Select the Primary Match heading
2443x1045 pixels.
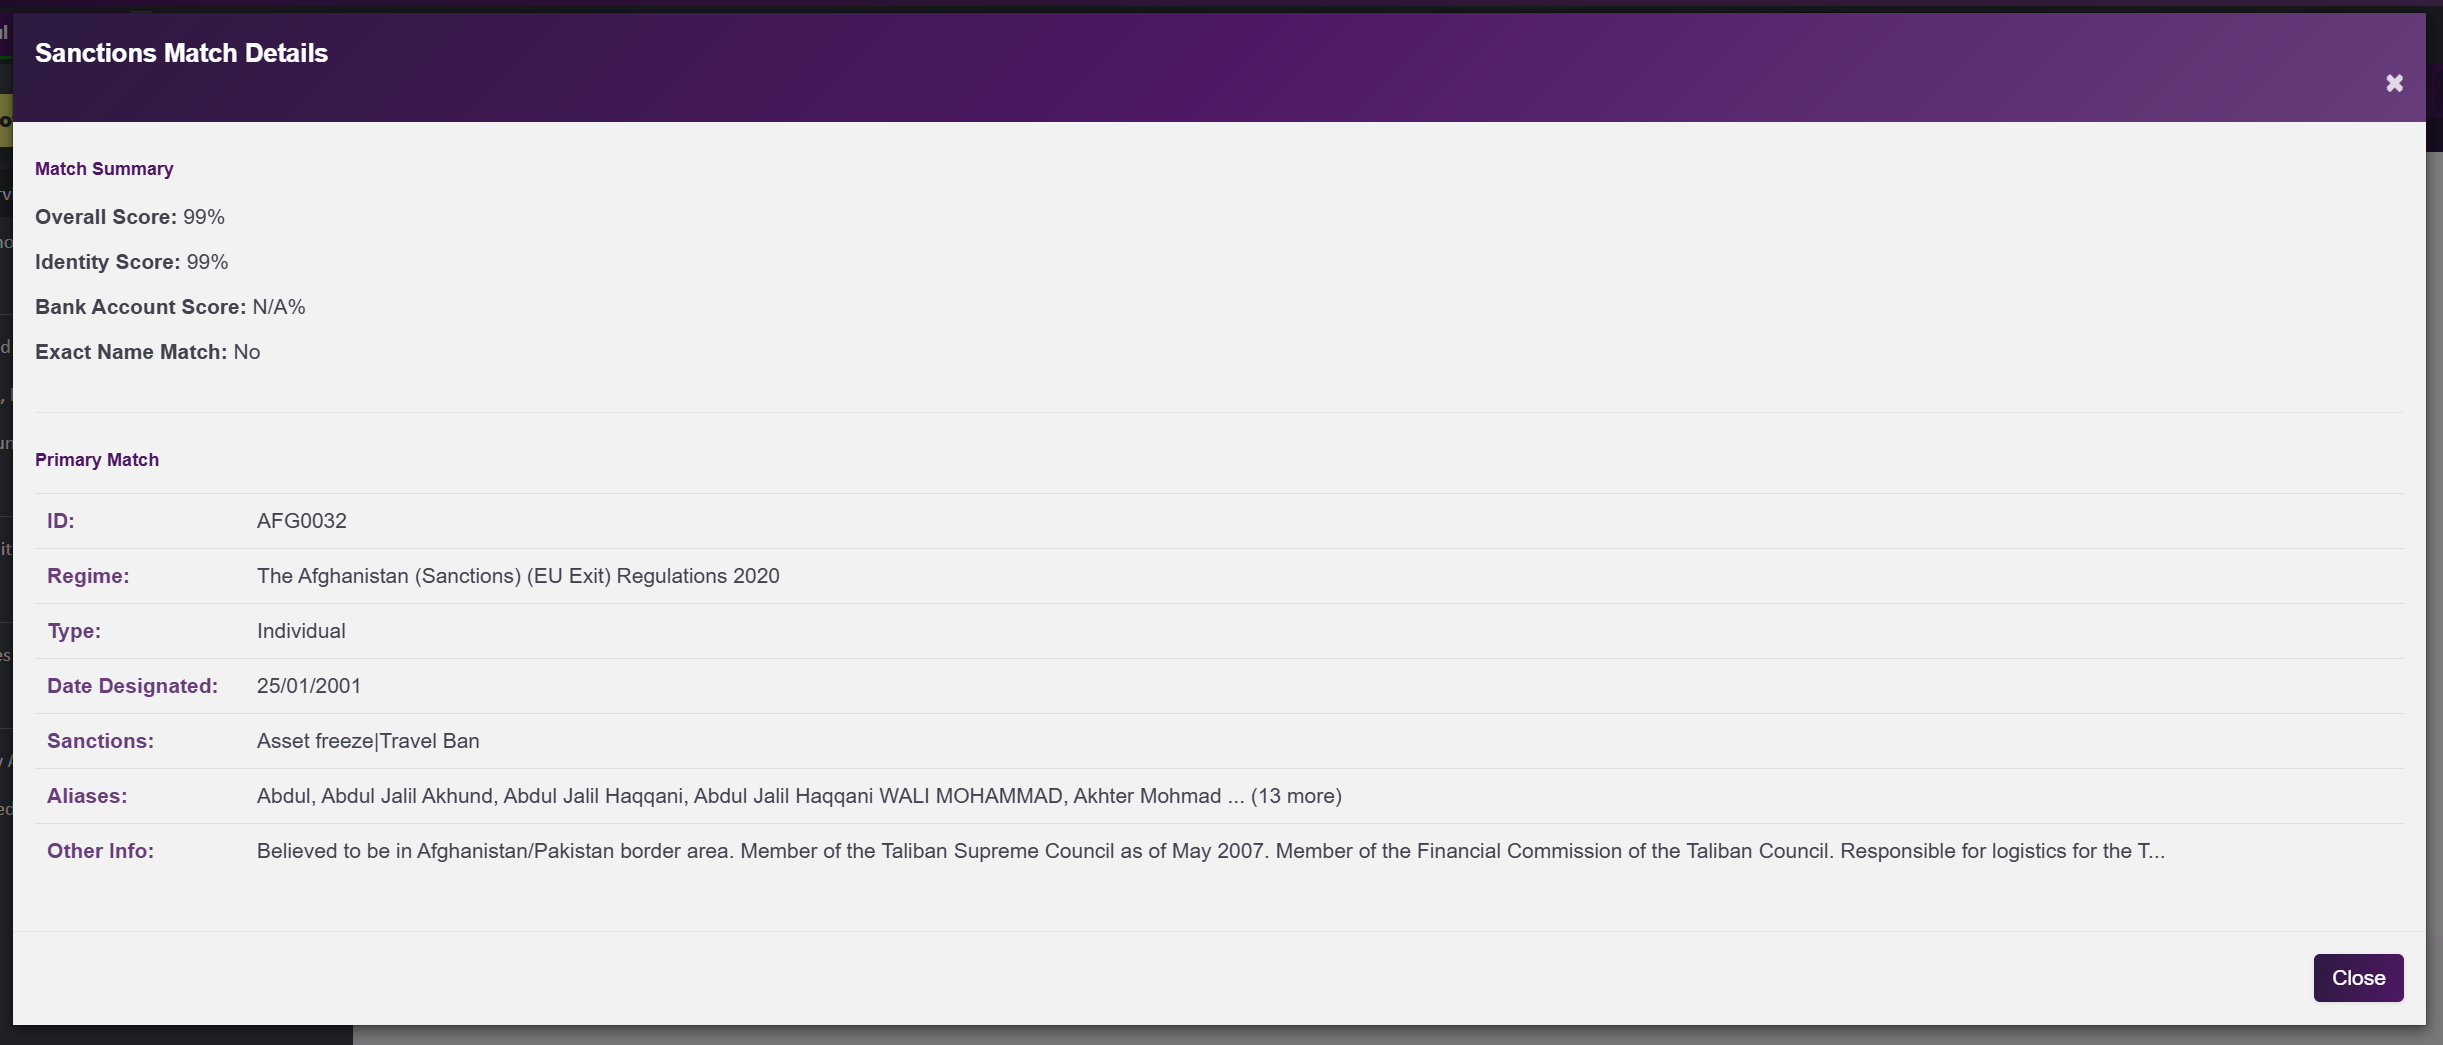tap(97, 459)
